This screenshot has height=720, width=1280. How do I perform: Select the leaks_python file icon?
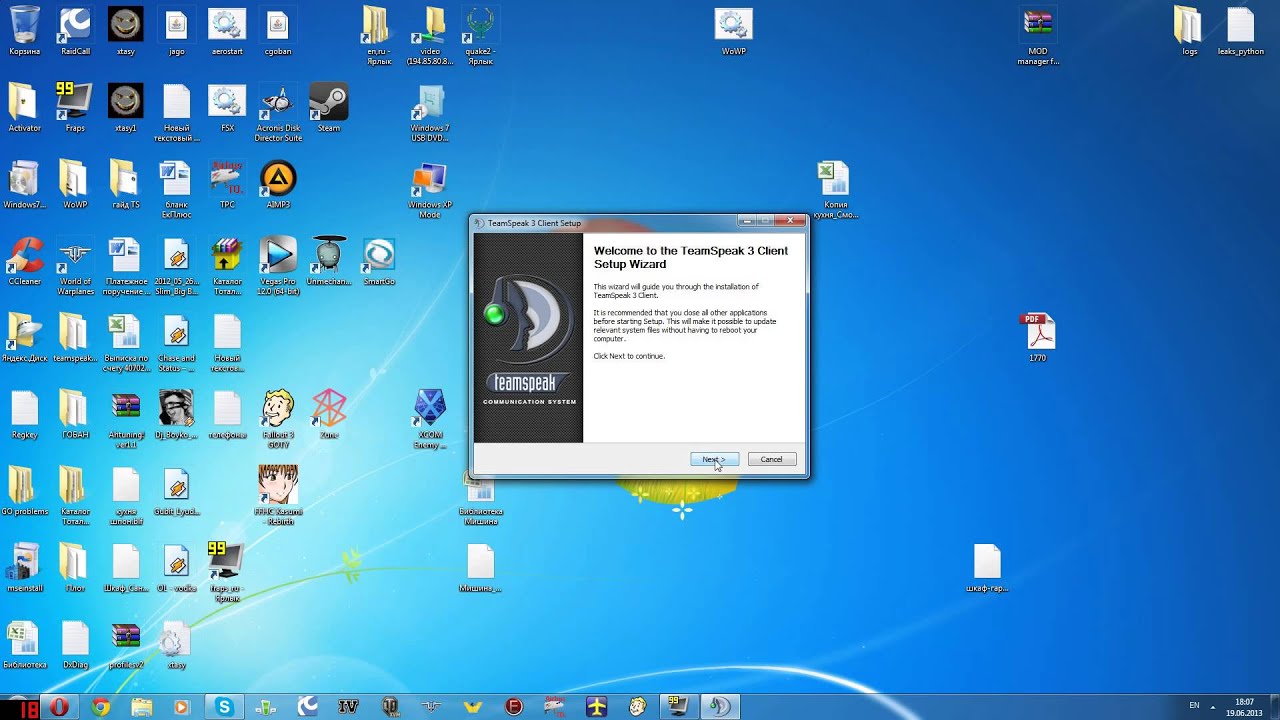coord(1240,31)
